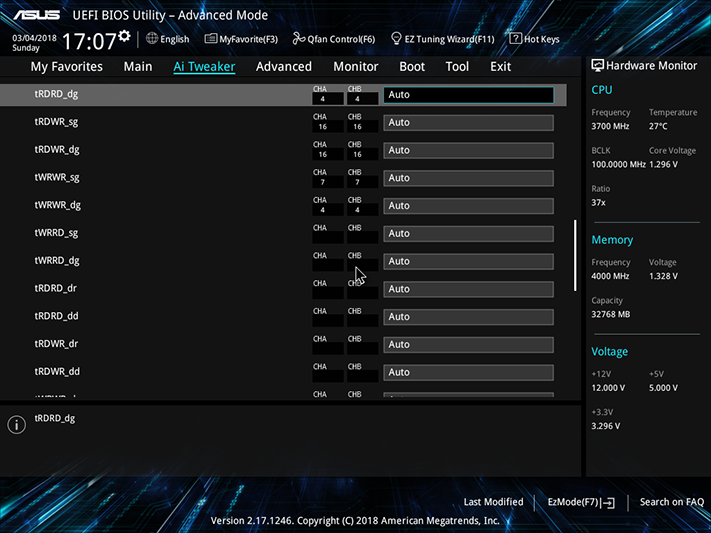Select the tWRWR_dg Auto field
711x533 pixels.
coord(468,205)
